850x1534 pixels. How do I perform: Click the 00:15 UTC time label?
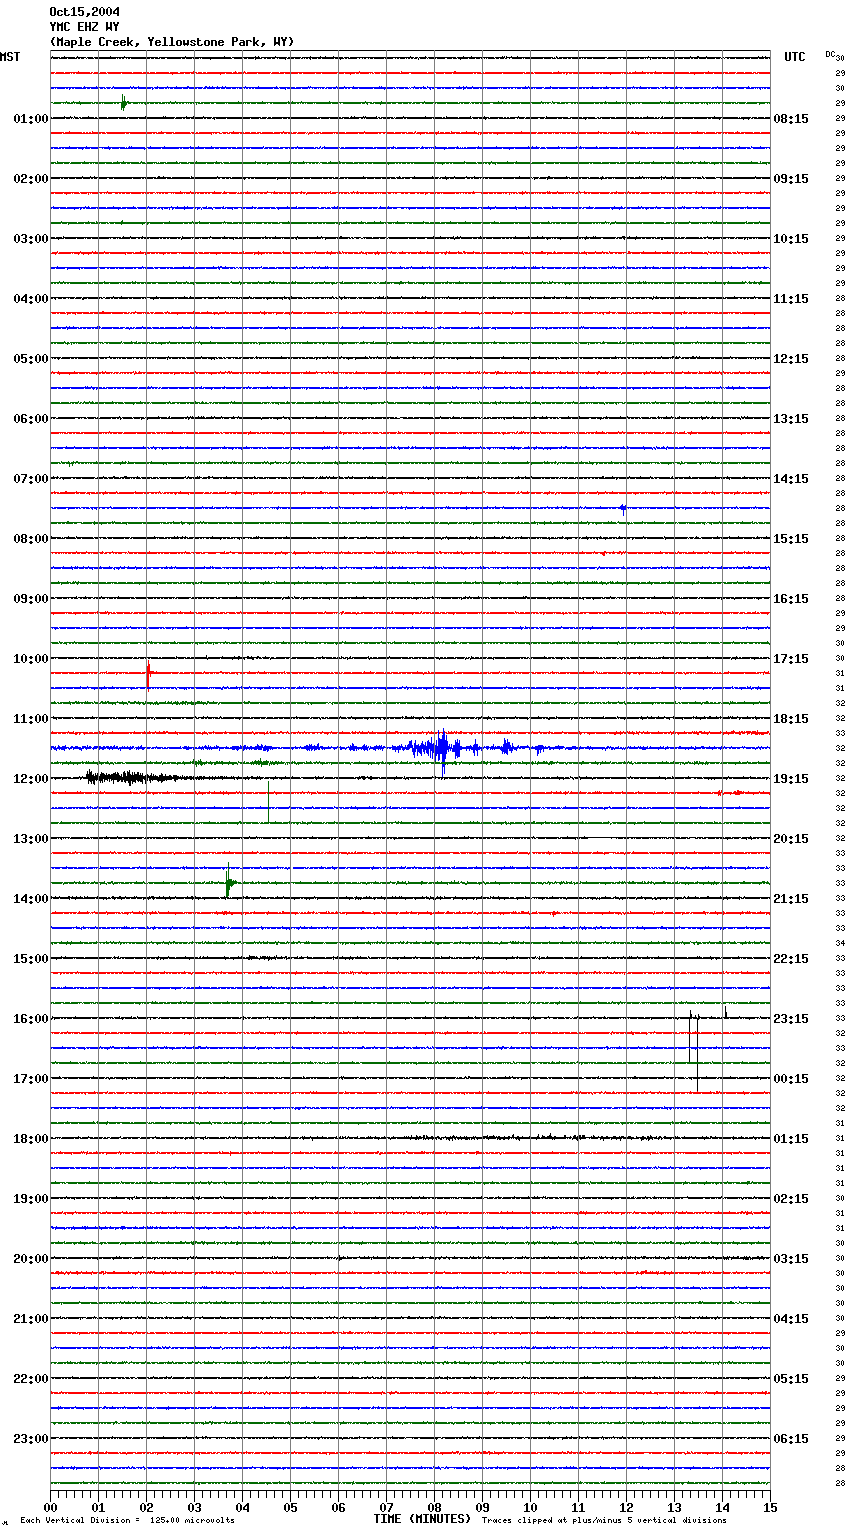coord(791,1079)
